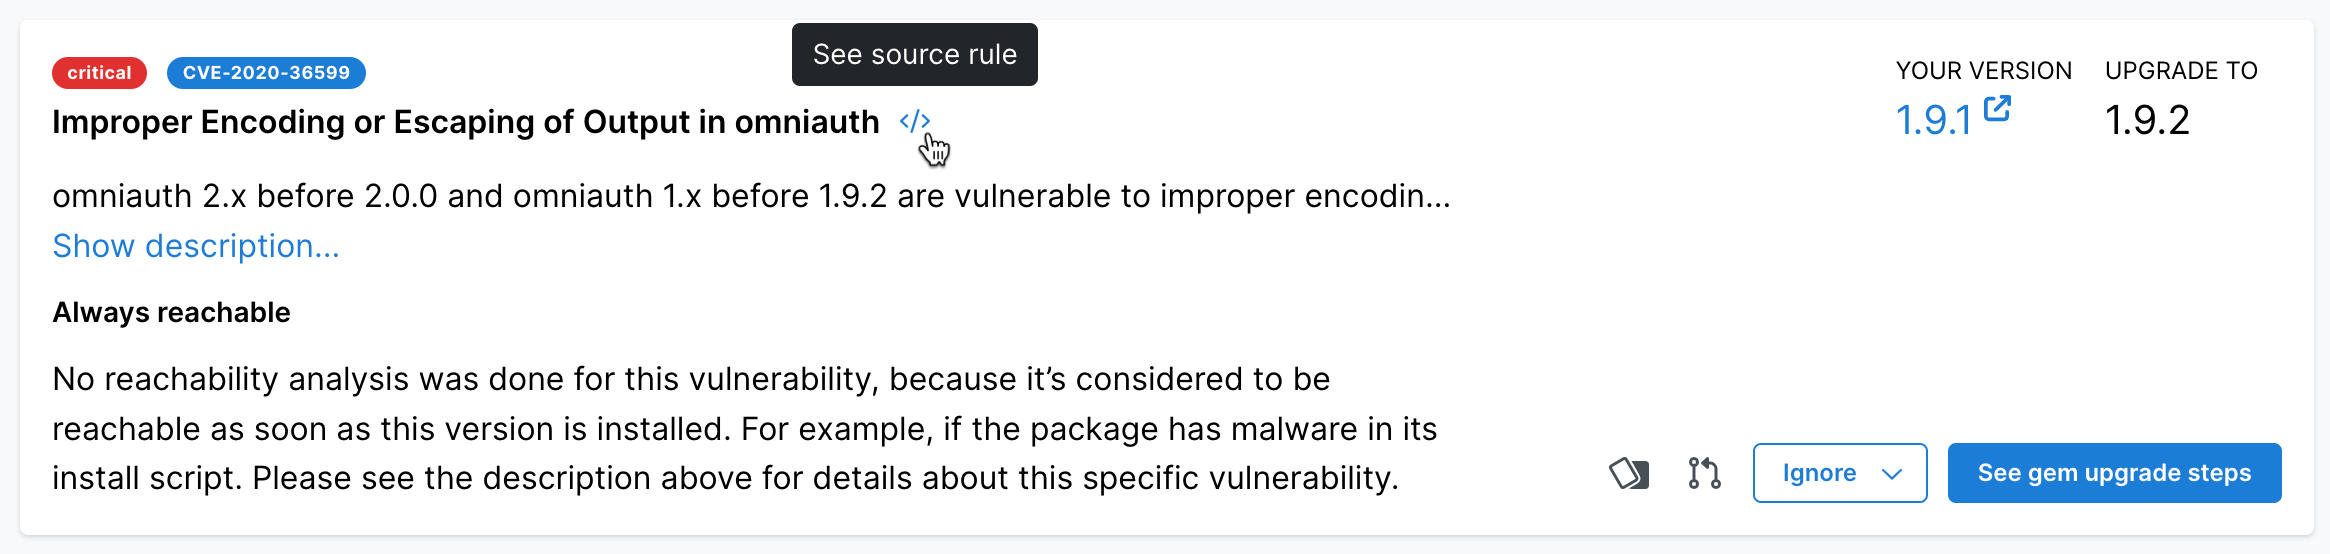Expand the Show description link
This screenshot has height=554, width=2330.
click(x=196, y=246)
